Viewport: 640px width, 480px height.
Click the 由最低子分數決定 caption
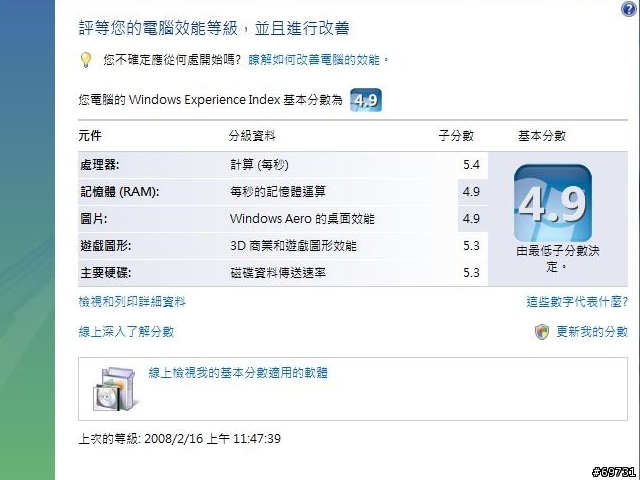pos(558,259)
